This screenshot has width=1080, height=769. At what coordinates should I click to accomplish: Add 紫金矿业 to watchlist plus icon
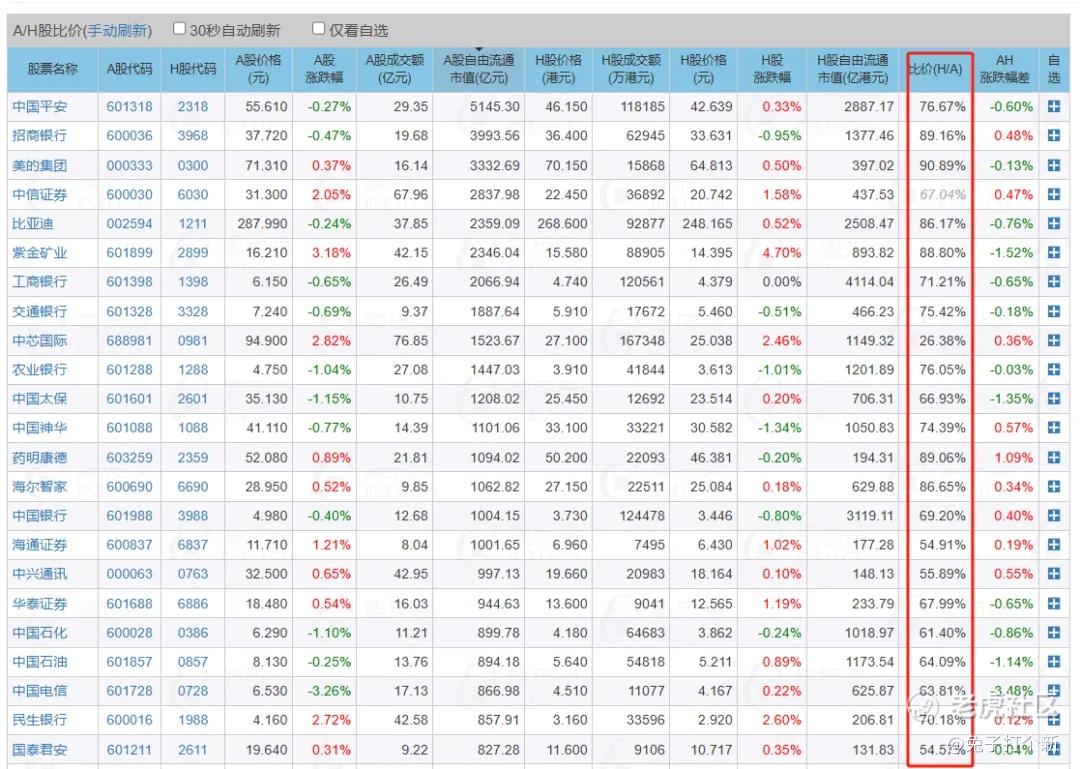(x=1053, y=253)
